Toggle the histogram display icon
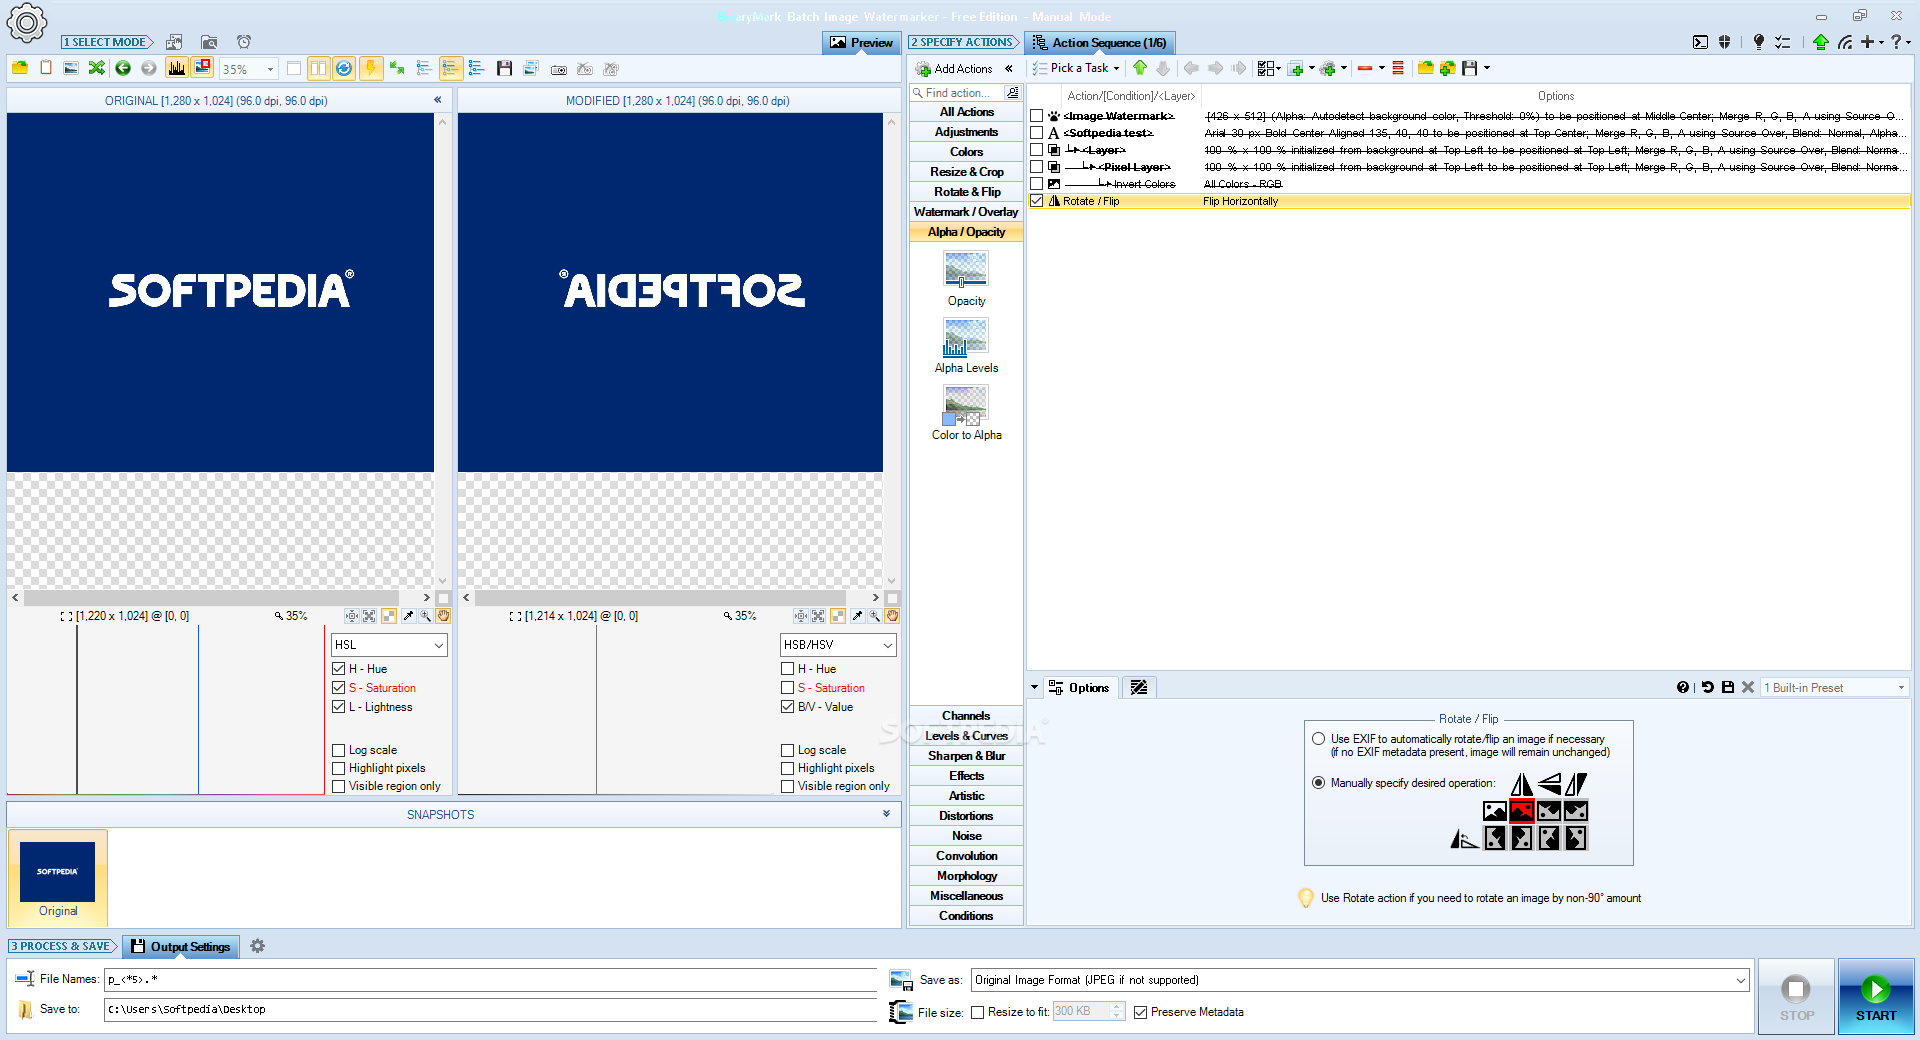 click(177, 68)
